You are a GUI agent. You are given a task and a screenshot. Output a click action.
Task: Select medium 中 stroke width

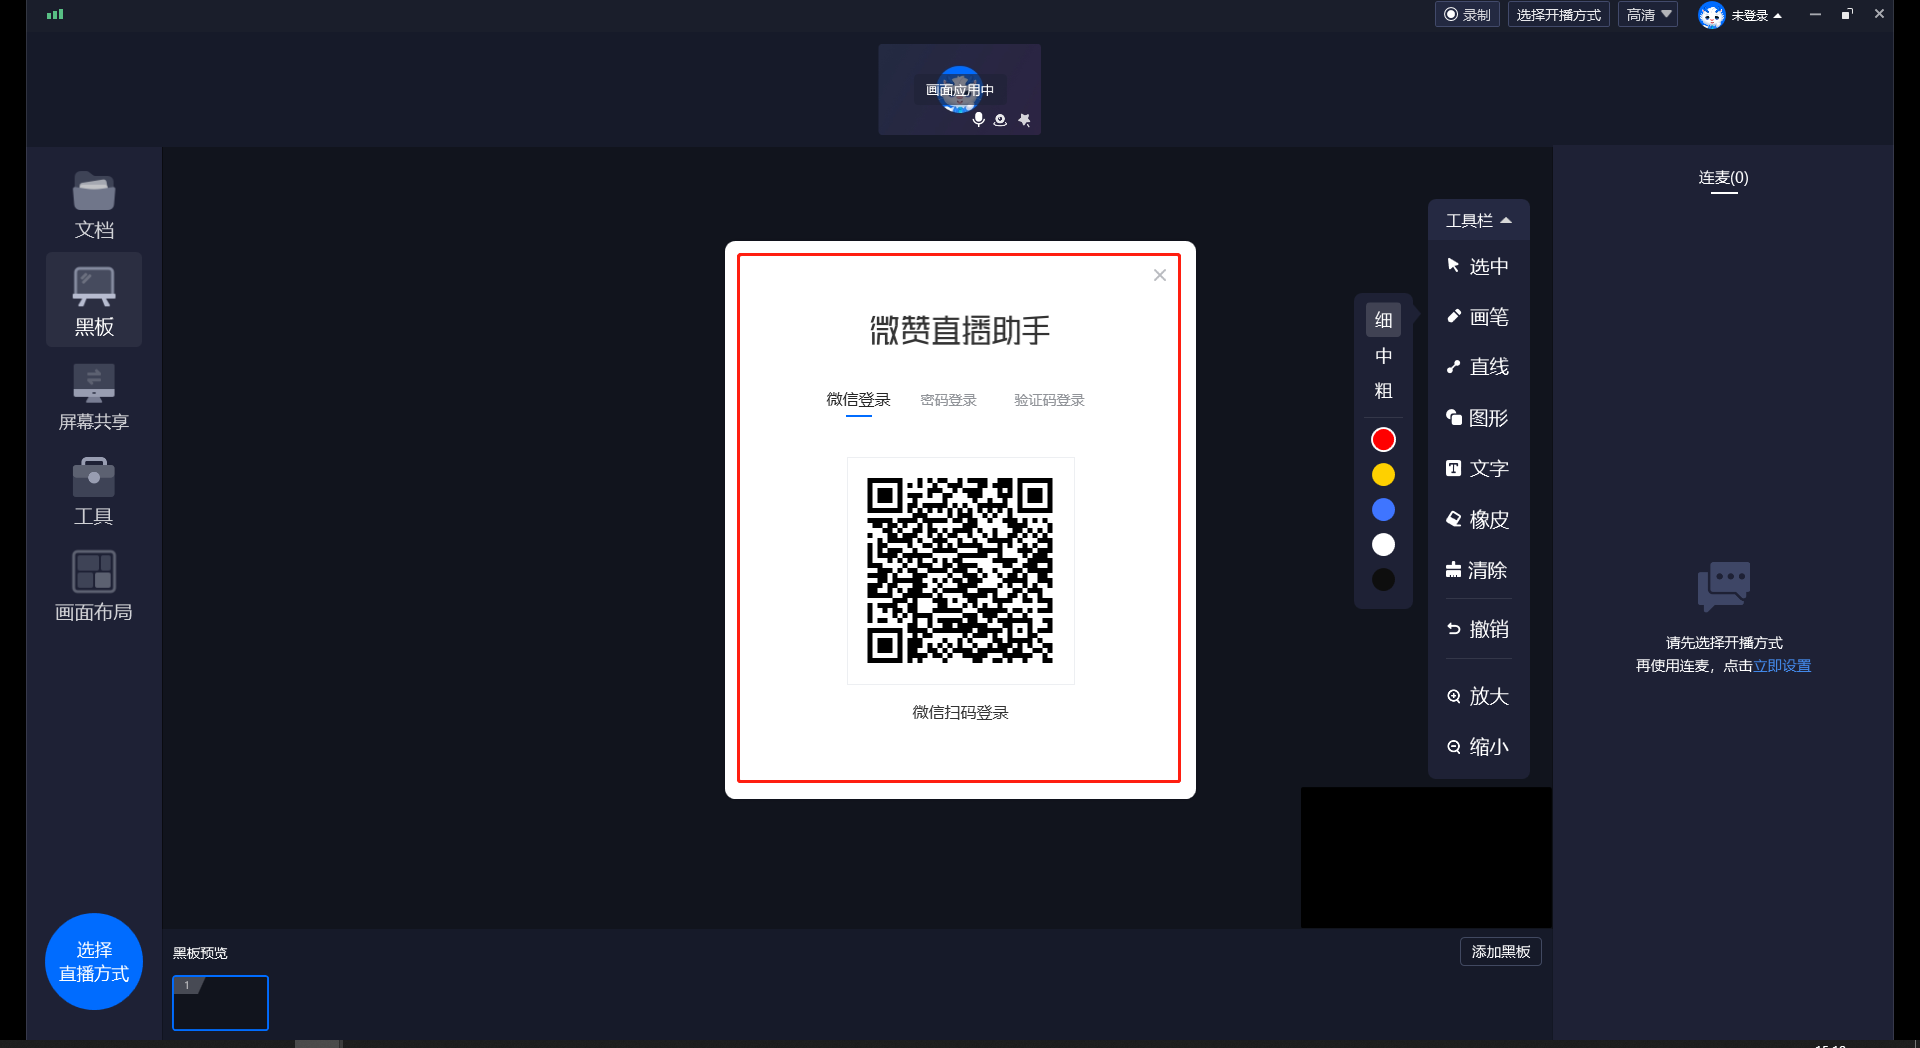click(x=1383, y=356)
